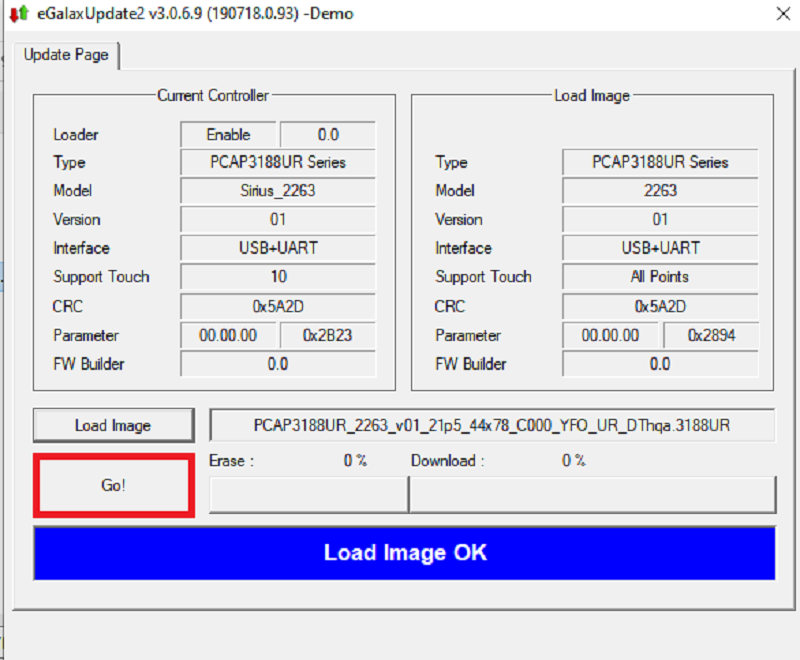Click the Load Image Parameter value 0x2894
Viewport: 800px width, 660px height.
click(x=710, y=336)
